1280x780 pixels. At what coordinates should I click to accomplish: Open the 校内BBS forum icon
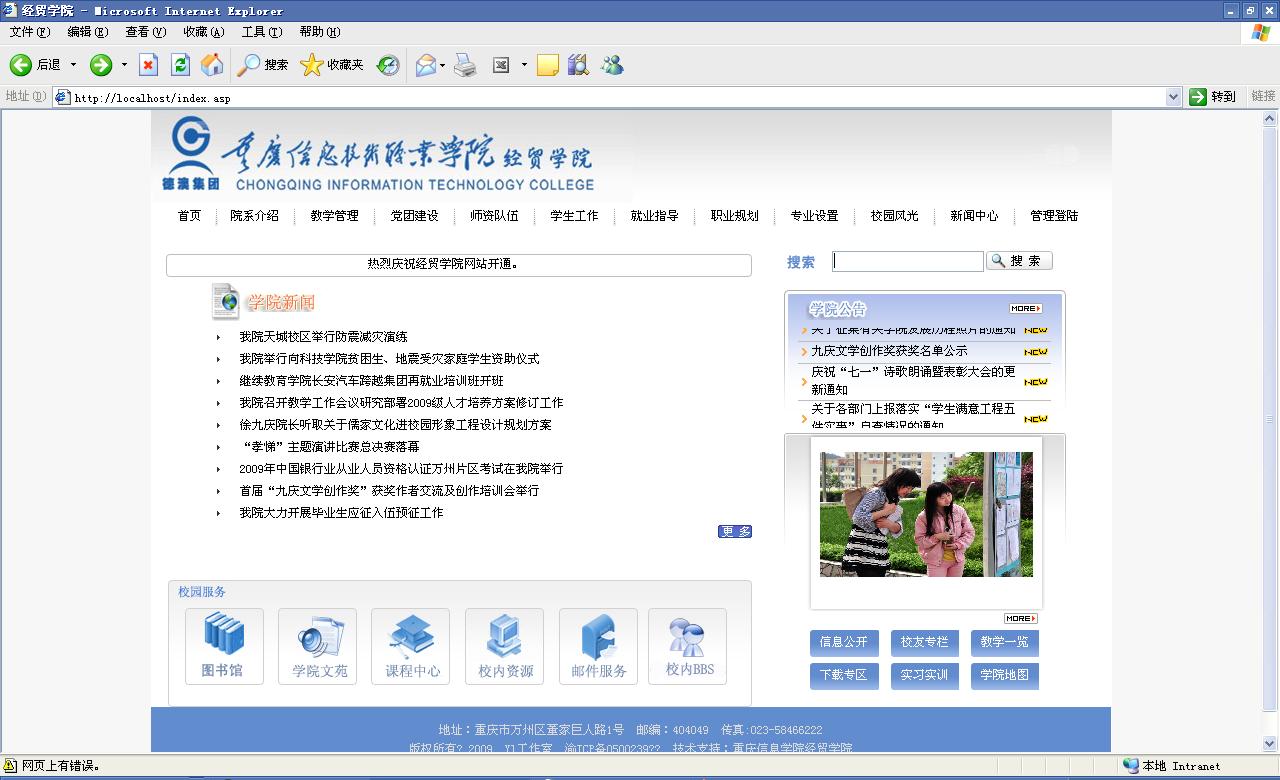coord(688,646)
